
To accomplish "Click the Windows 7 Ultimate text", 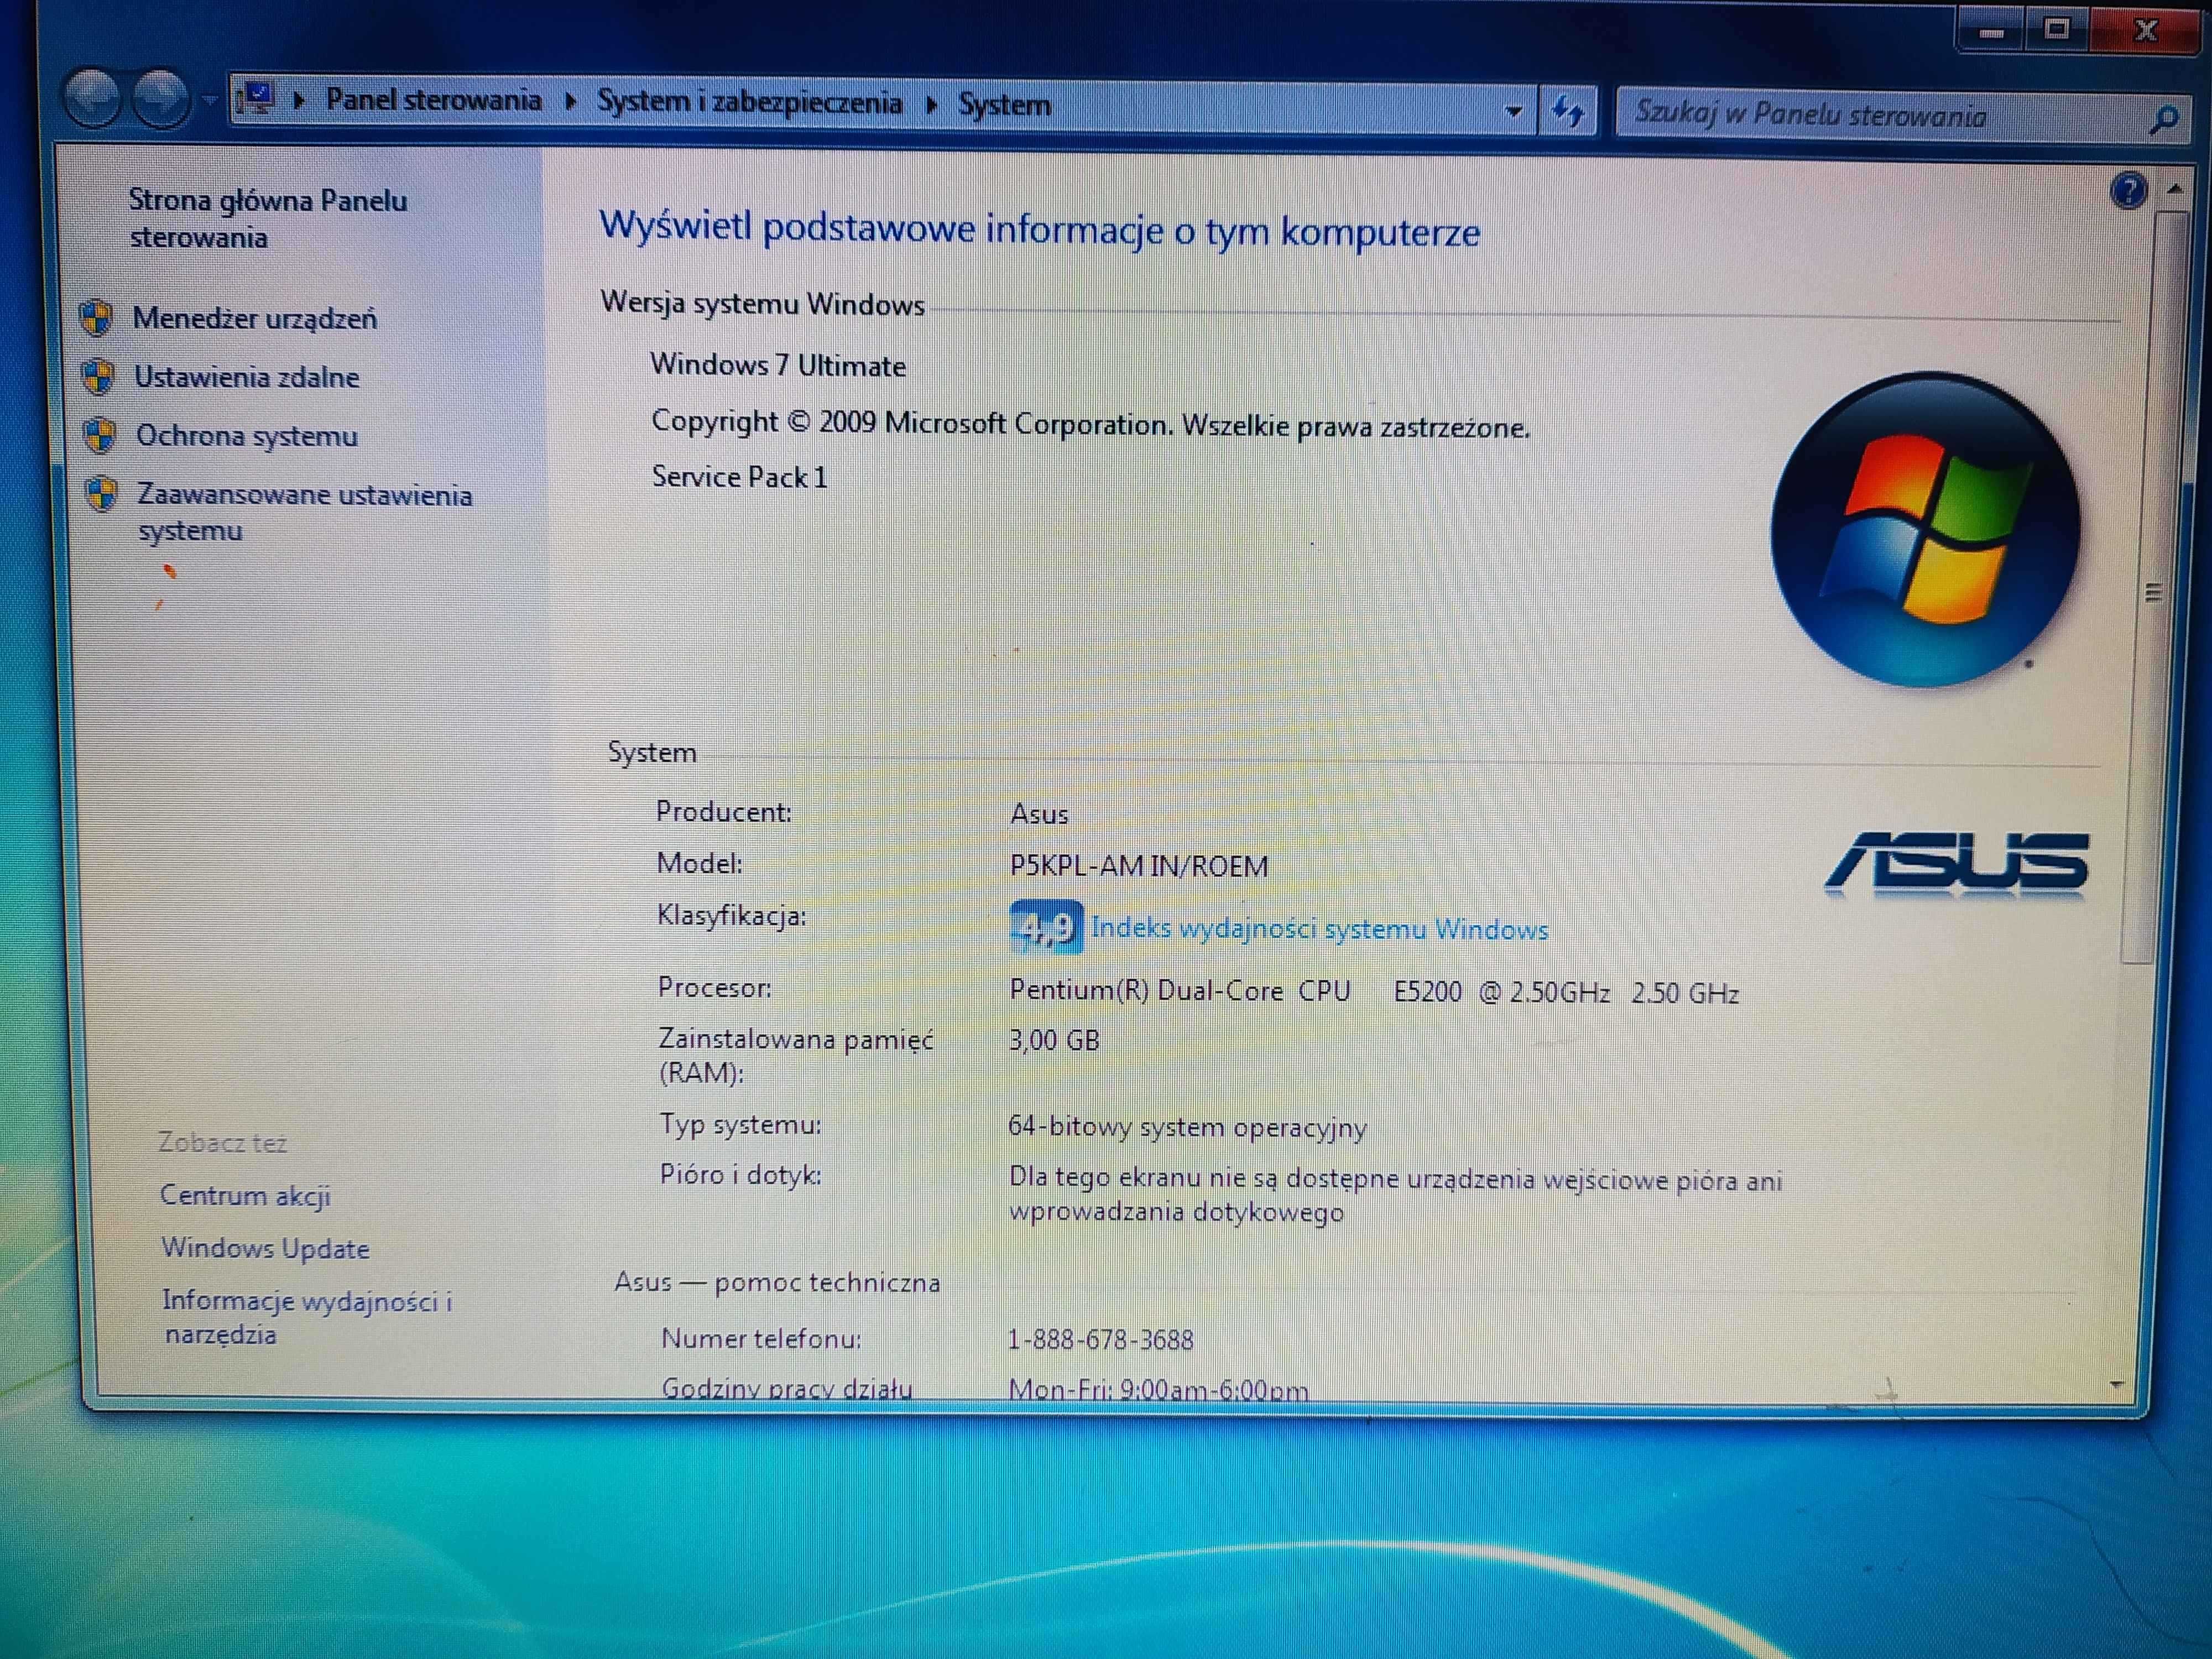I will [778, 365].
